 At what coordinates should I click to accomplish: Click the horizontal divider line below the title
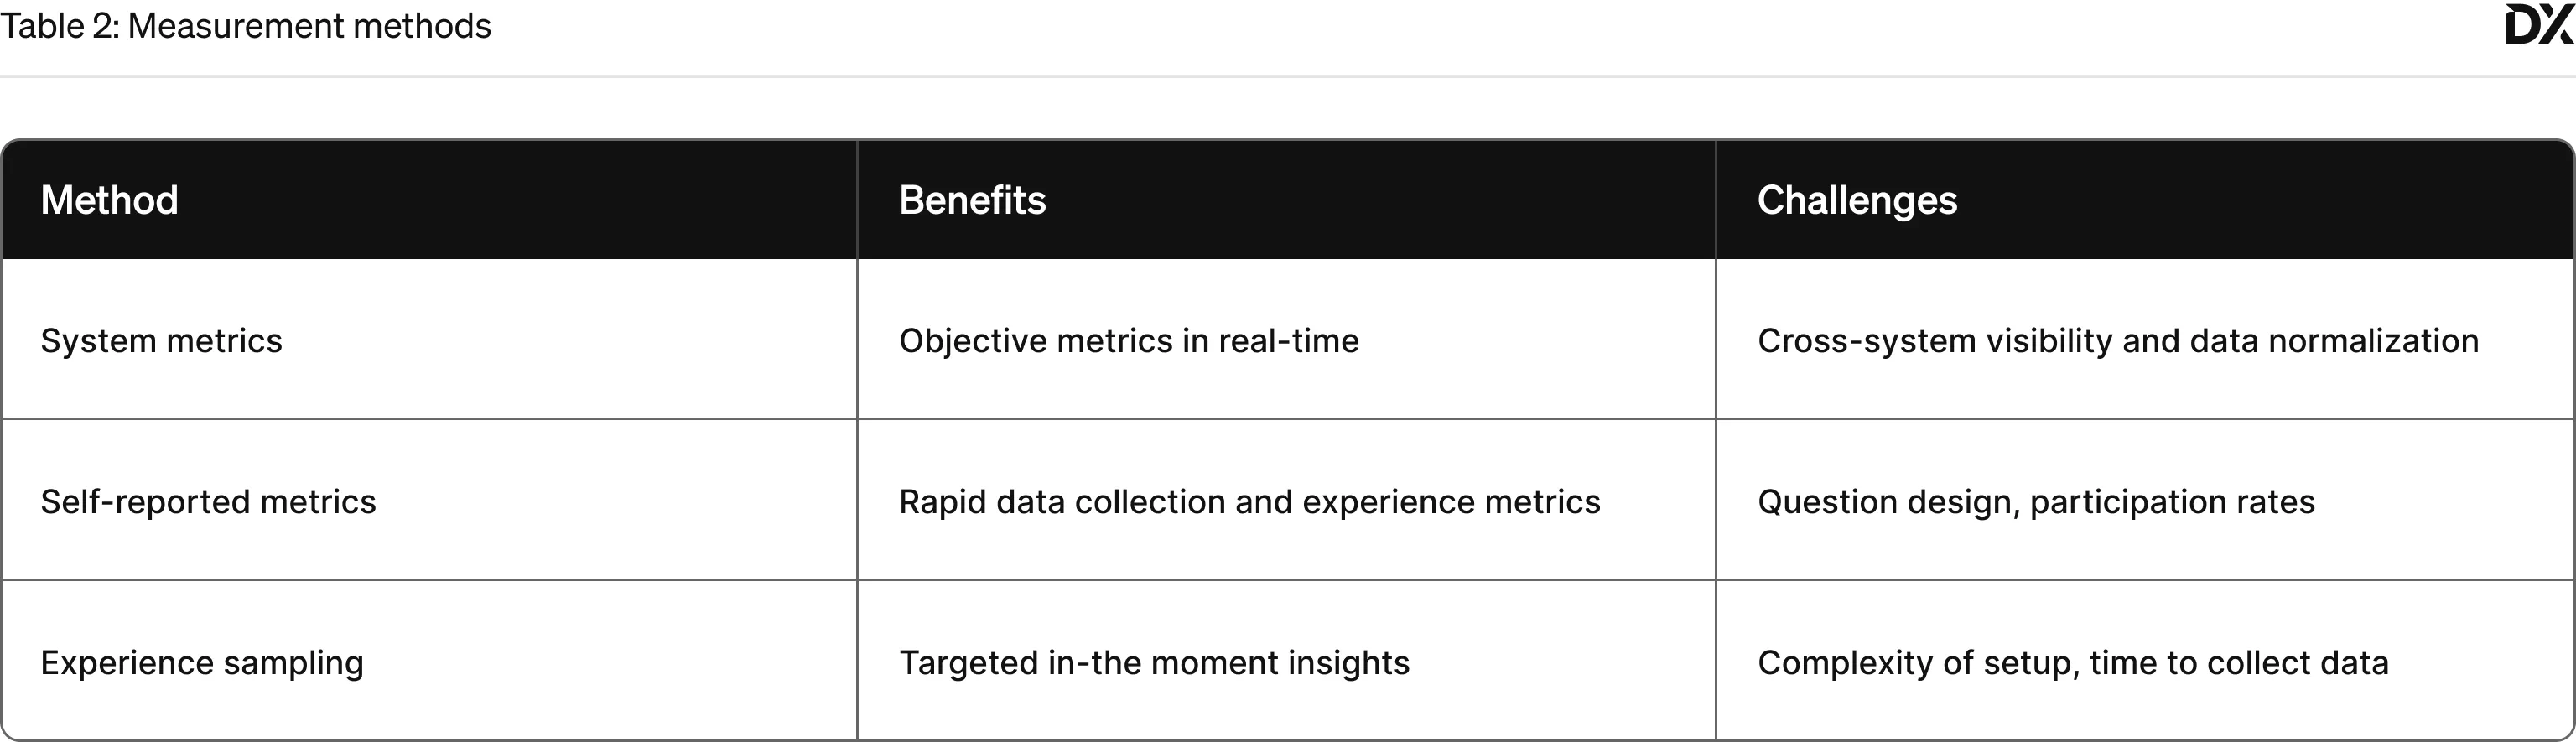1288,77
